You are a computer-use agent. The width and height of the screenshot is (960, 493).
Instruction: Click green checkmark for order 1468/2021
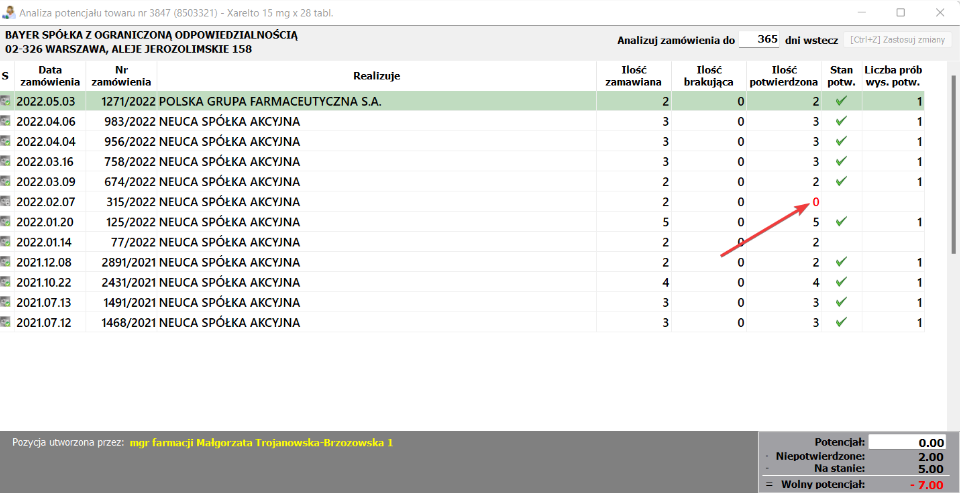point(841,322)
